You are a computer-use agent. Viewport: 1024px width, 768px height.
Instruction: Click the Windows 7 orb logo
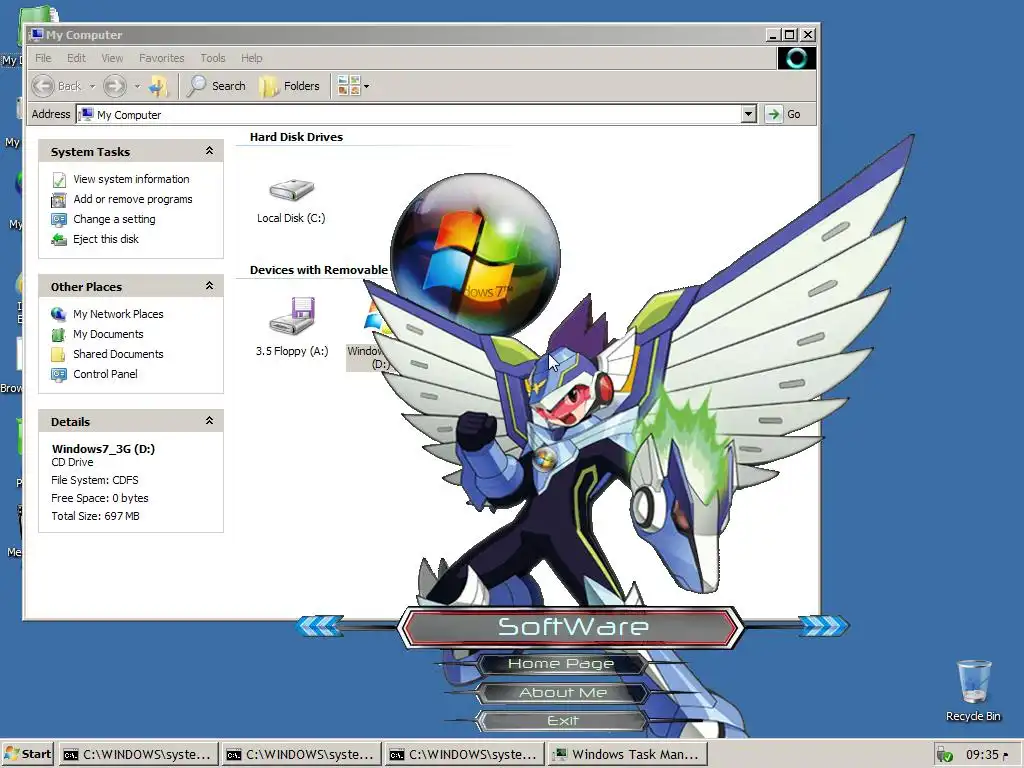(x=475, y=255)
